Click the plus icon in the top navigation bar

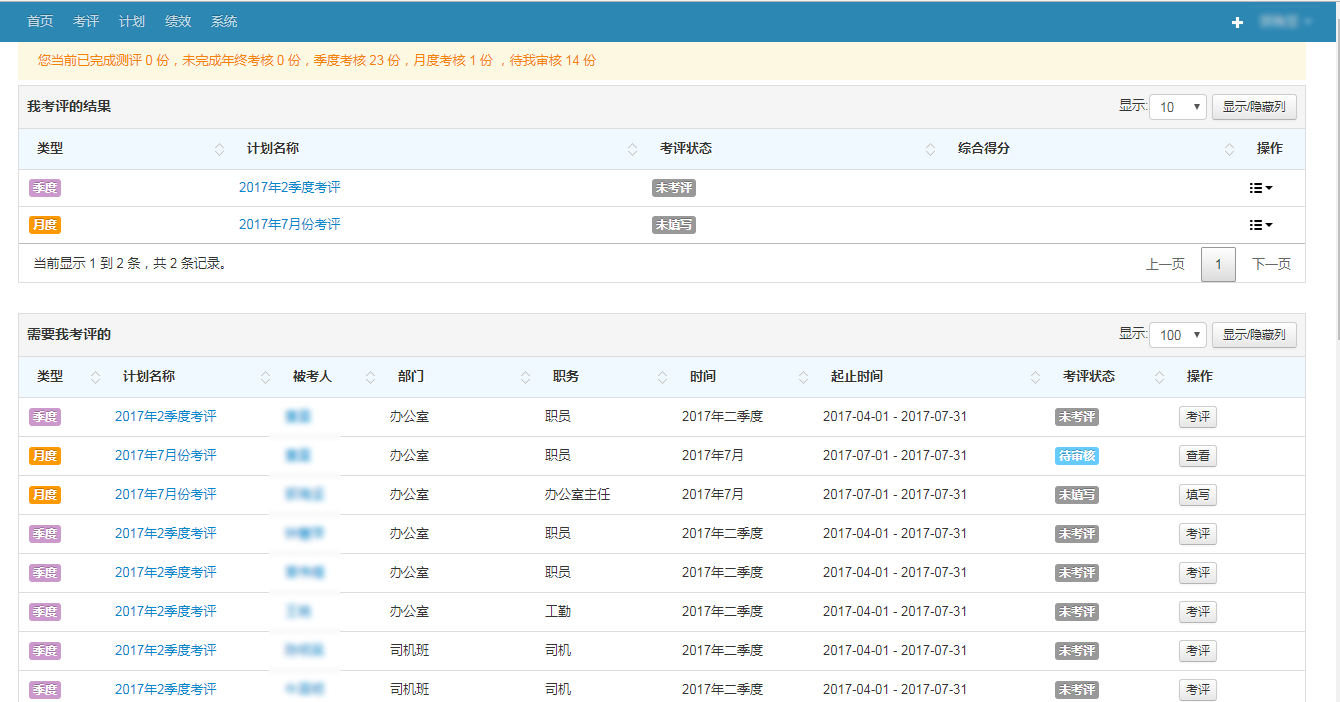[1237, 20]
